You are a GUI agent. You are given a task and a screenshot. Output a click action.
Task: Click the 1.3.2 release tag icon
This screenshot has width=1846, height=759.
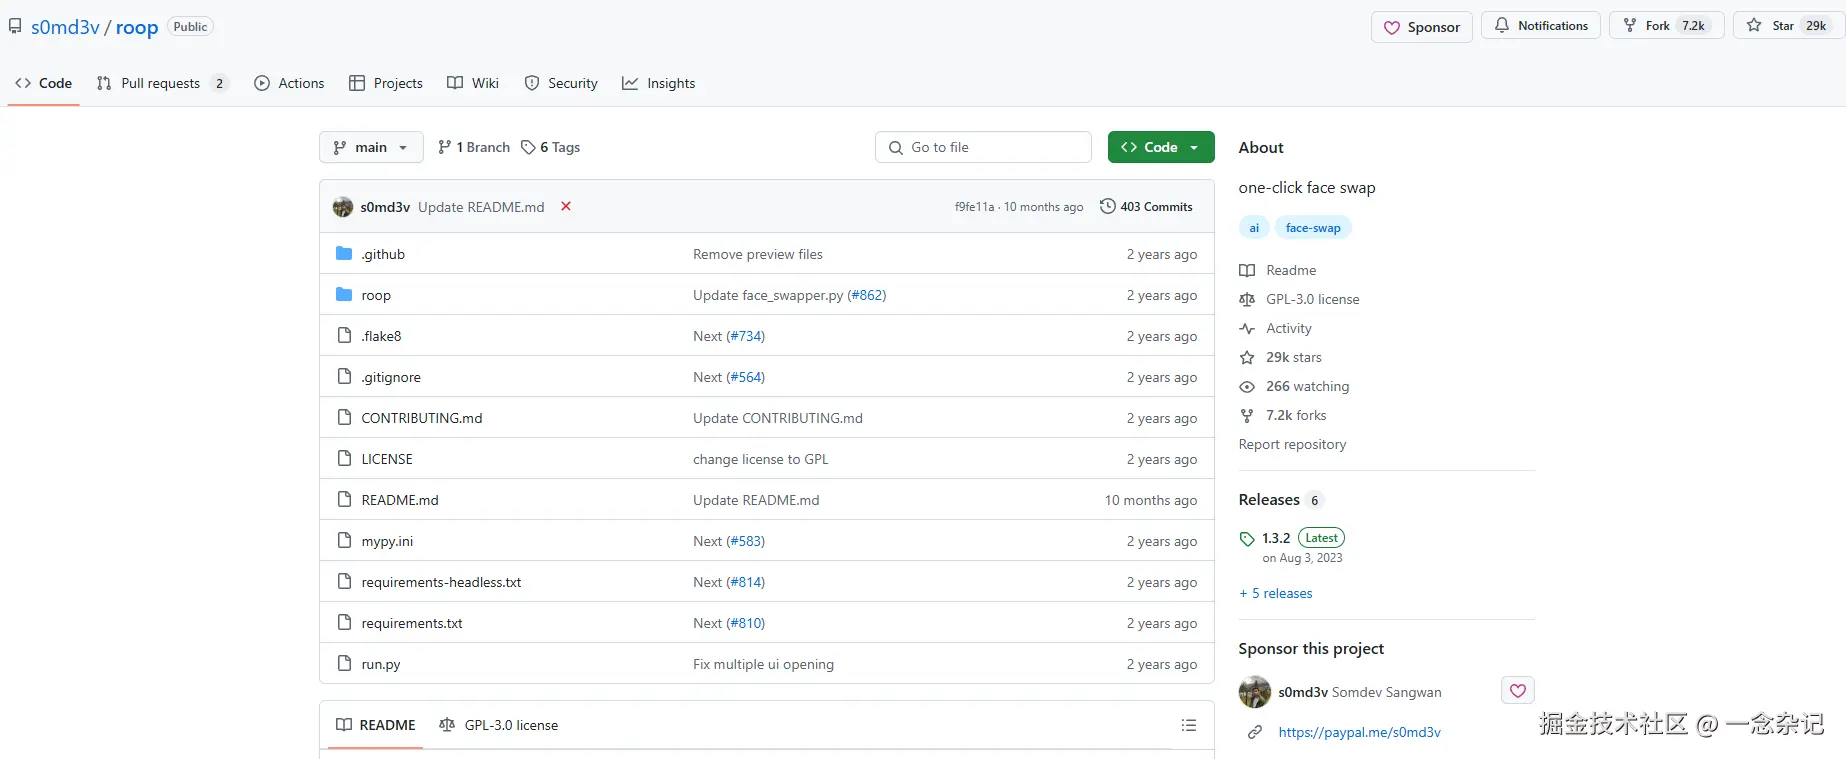point(1247,538)
